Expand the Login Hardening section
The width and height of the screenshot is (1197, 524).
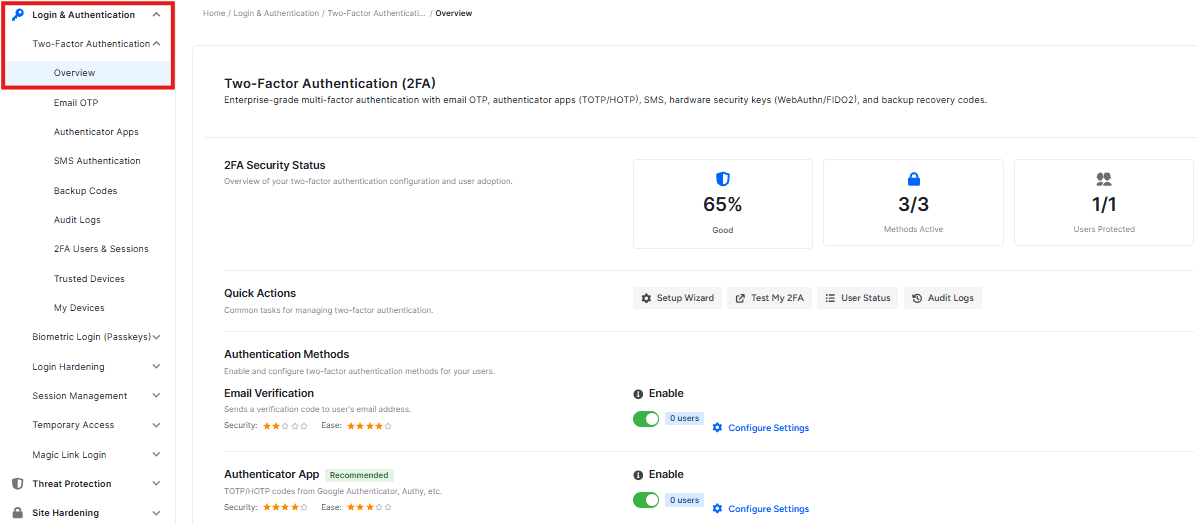click(156, 367)
